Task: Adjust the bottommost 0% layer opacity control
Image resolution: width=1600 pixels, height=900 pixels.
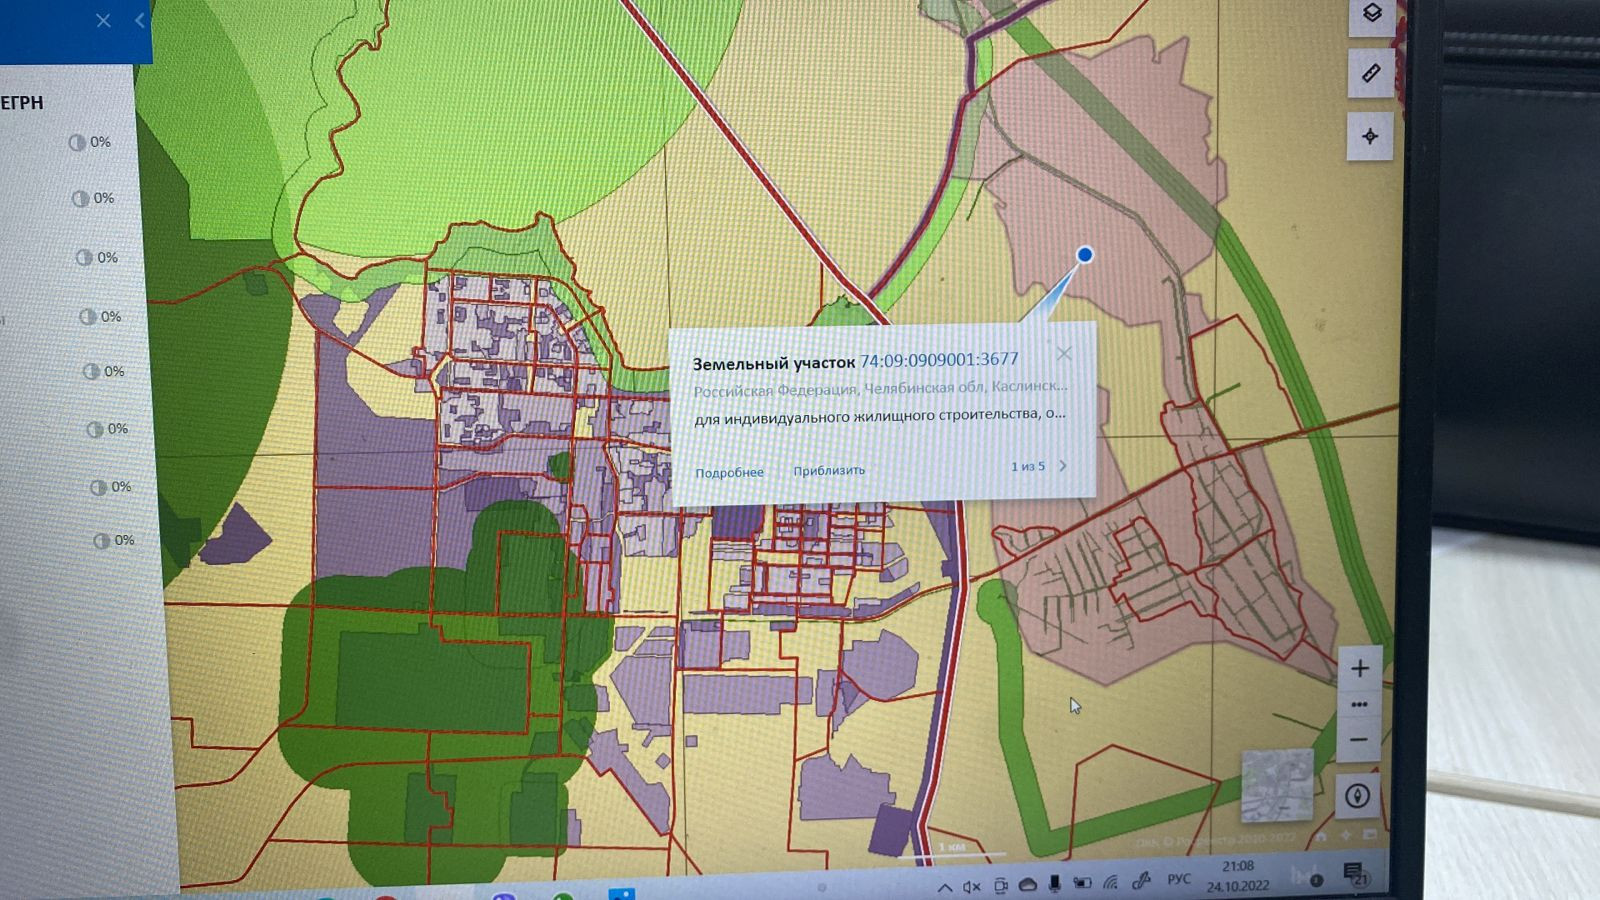Action: click(x=113, y=540)
